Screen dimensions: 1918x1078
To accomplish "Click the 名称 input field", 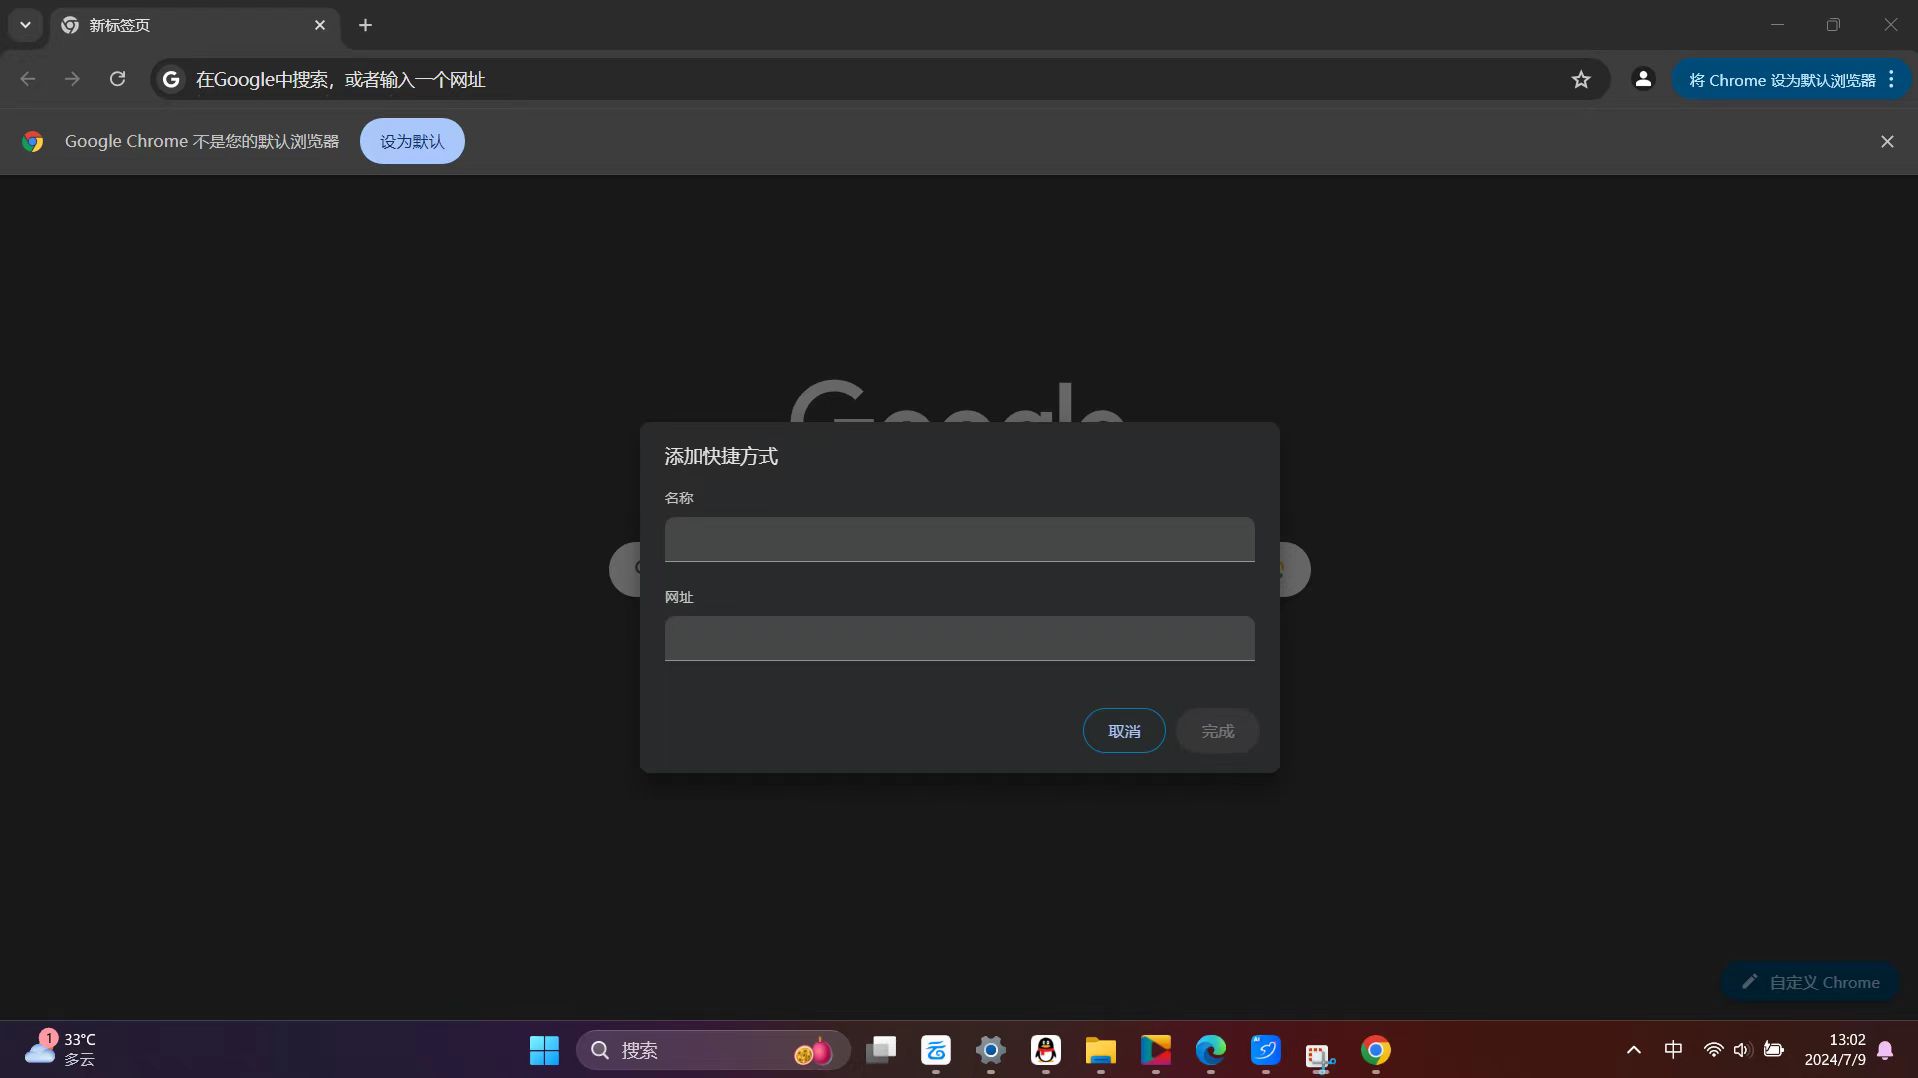I will (958, 539).
